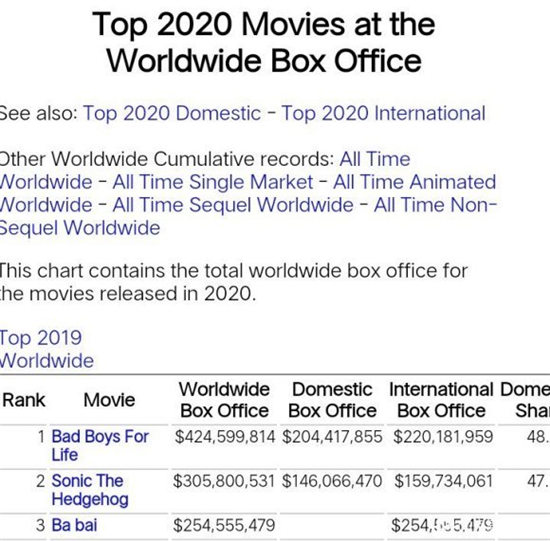
Task: Select the $146,066,470 domestic gross cell
Action: (332, 481)
